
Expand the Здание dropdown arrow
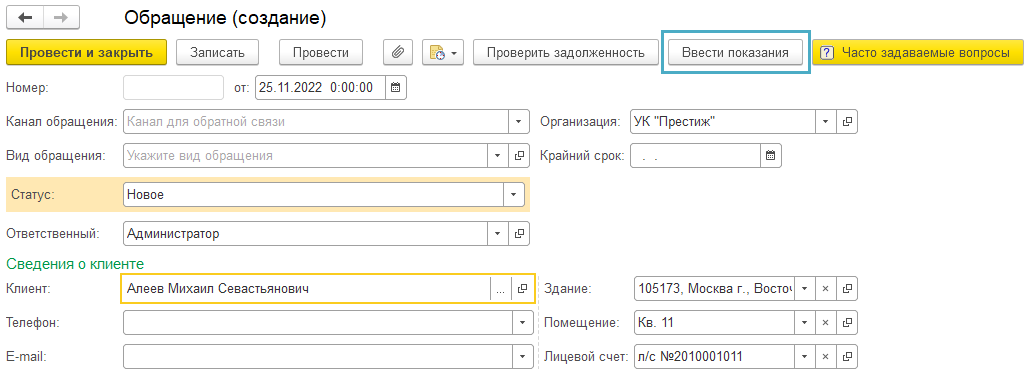(x=804, y=288)
